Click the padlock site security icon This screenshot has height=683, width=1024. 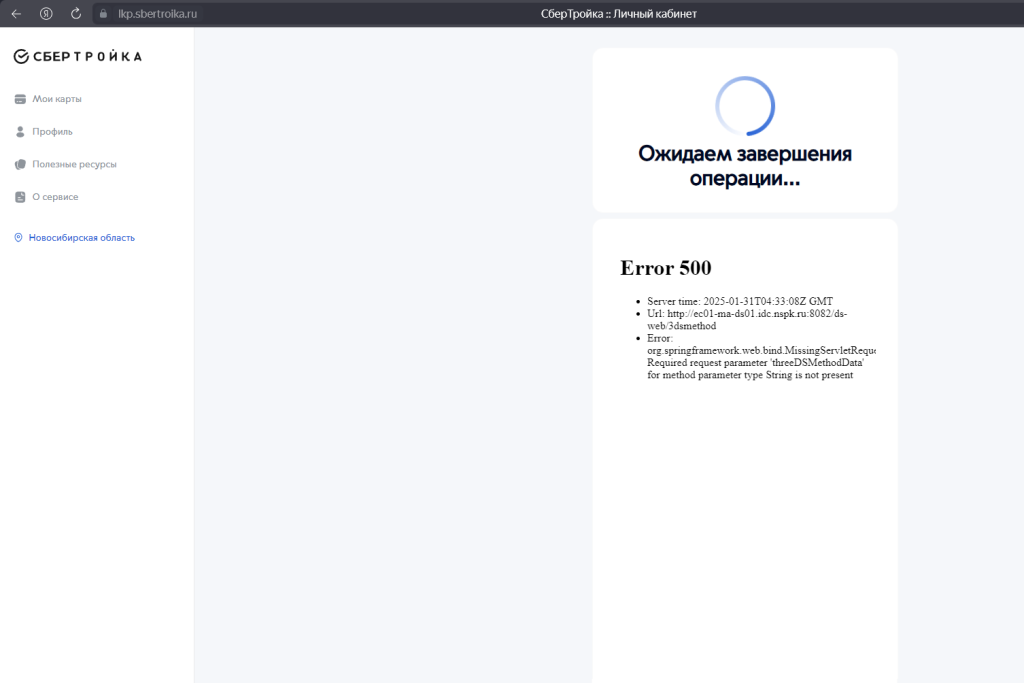[x=102, y=14]
